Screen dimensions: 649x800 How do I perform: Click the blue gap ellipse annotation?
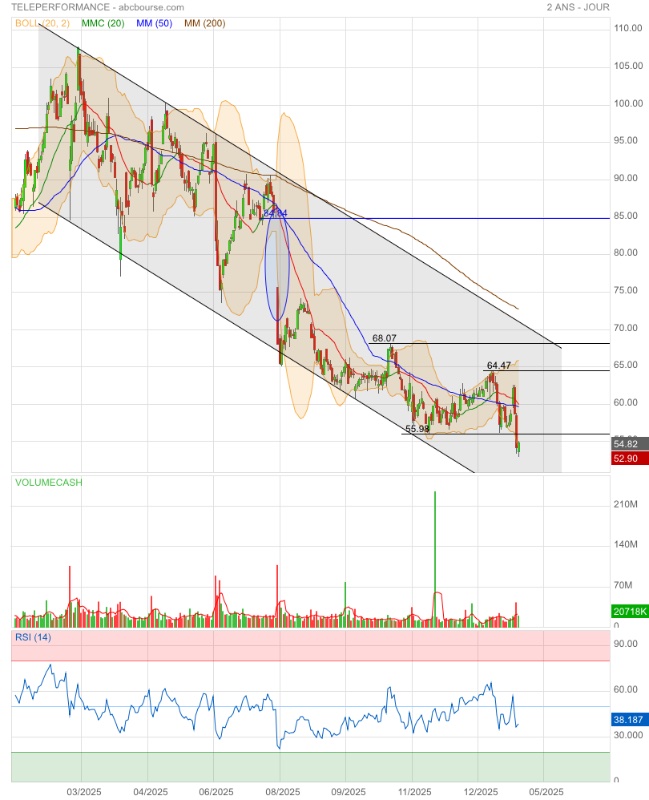pos(277,264)
